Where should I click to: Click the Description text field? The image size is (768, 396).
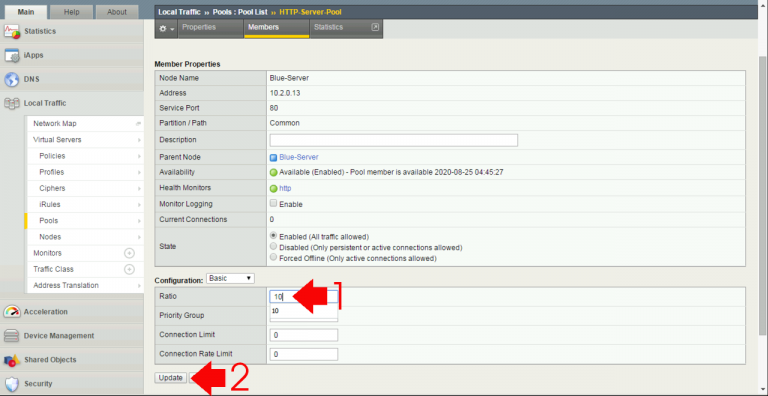pos(394,140)
